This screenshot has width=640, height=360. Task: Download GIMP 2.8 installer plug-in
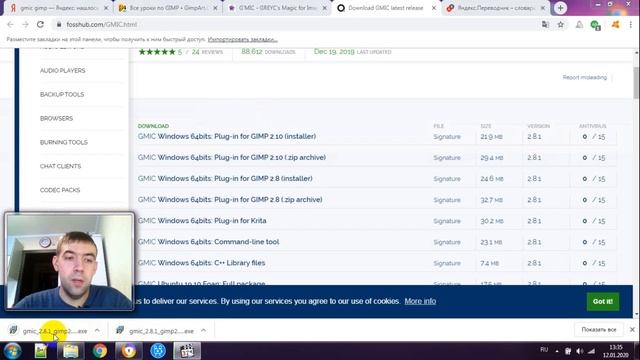(225, 178)
